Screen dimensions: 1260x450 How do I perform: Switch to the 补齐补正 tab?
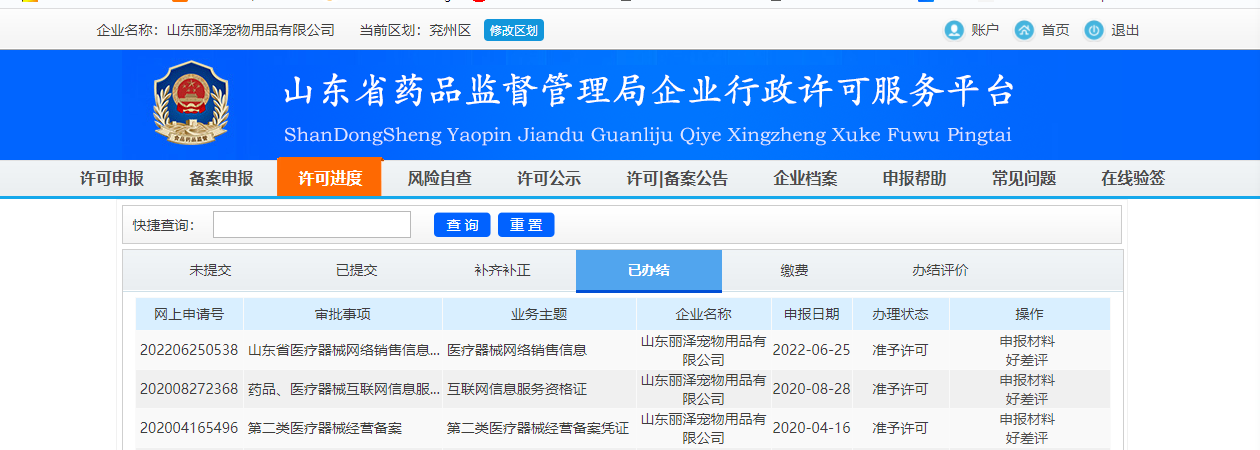coord(503,271)
